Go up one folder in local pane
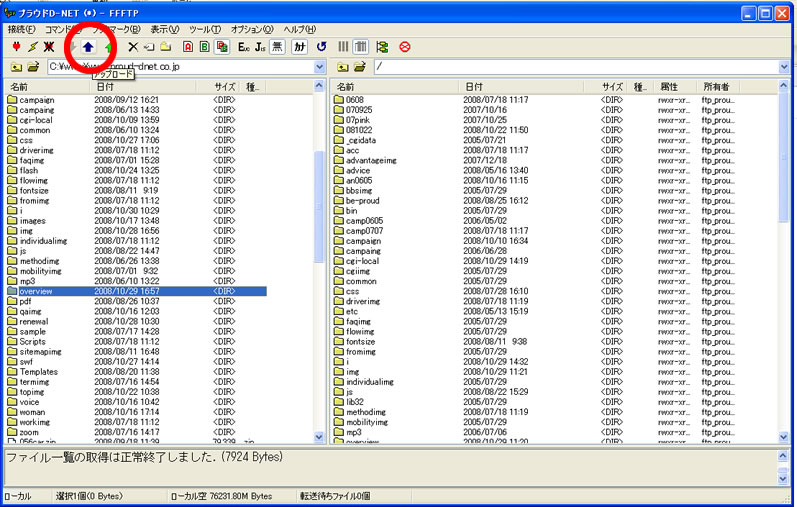 click(x=16, y=67)
